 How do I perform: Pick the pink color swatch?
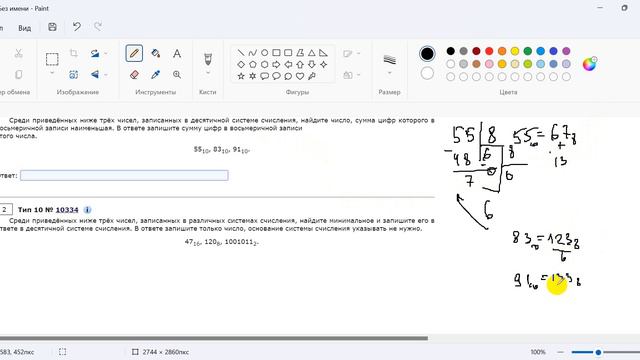(x=489, y=64)
